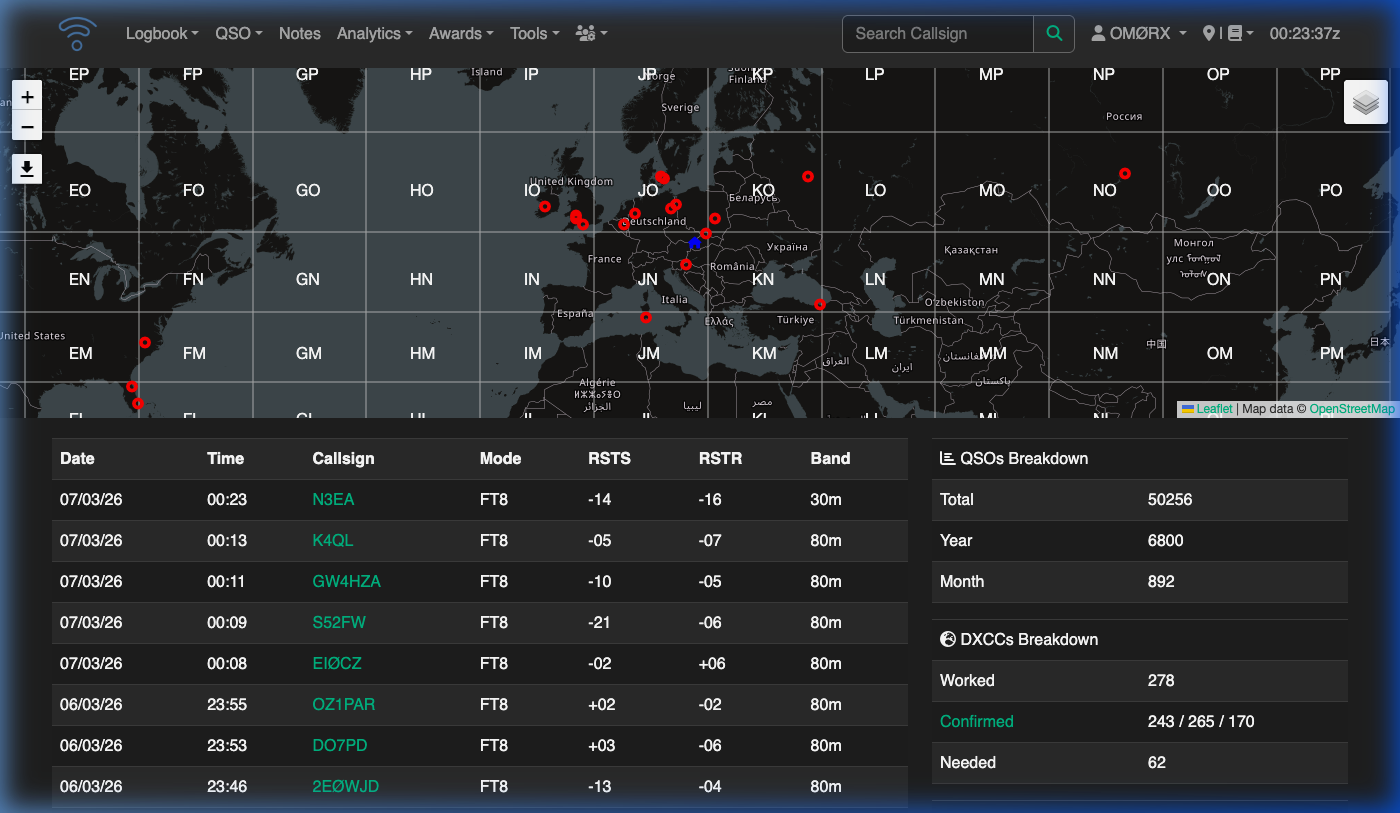Click the green search magnifier icon

pos(1053,33)
